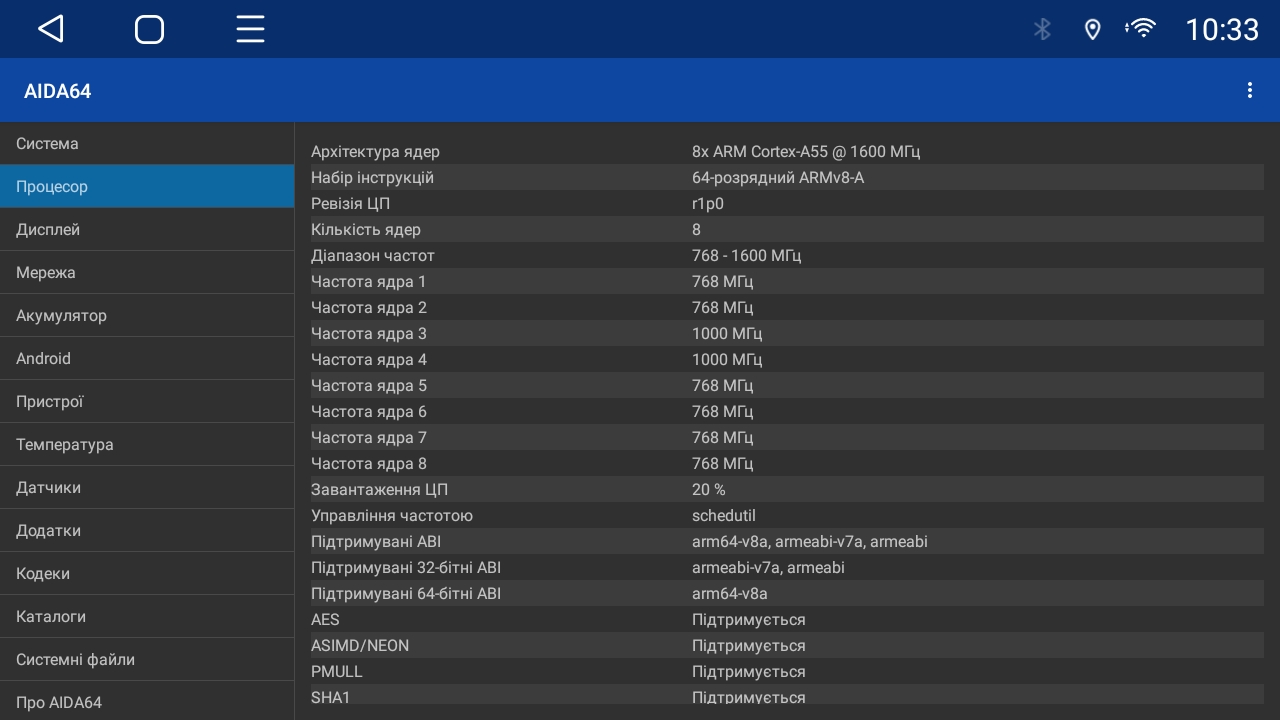Open the recent apps menu icon

coord(250,29)
